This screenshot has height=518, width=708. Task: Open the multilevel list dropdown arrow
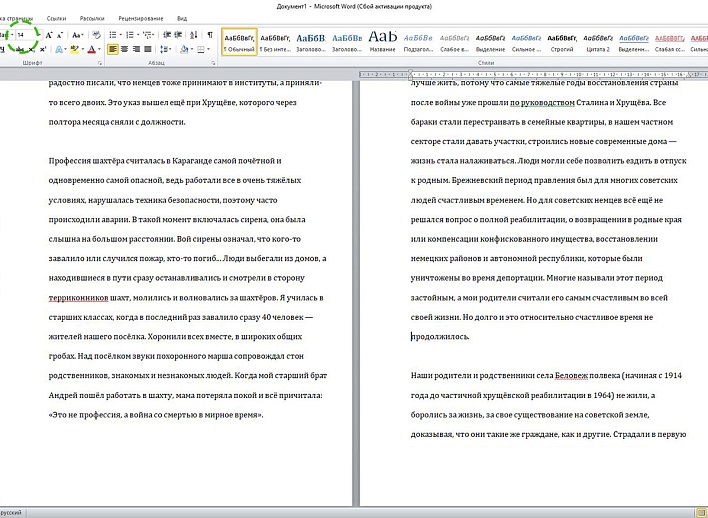[x=154, y=35]
